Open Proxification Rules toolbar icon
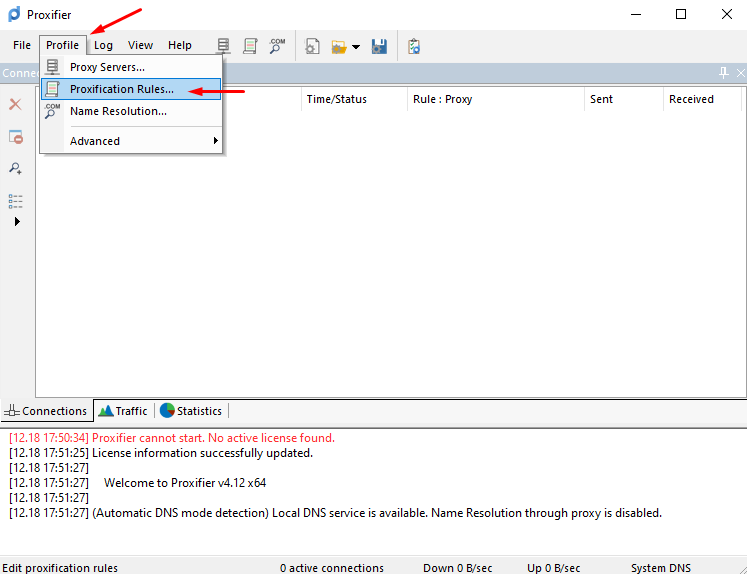 click(x=250, y=46)
